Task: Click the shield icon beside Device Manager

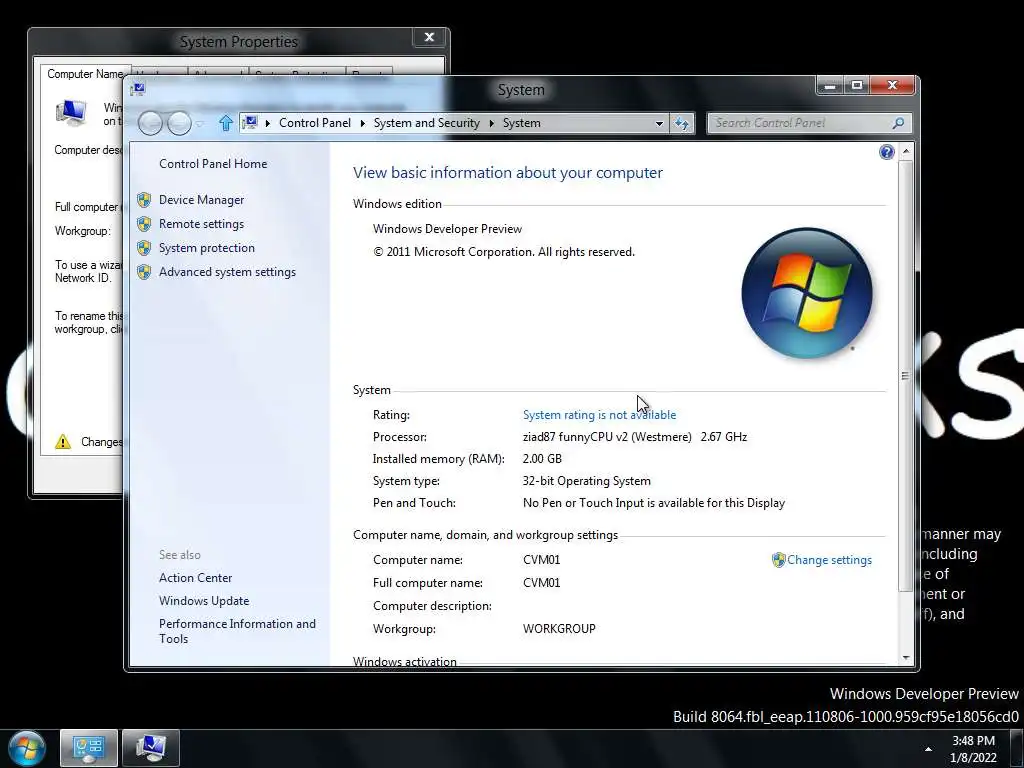Action: [x=144, y=200]
